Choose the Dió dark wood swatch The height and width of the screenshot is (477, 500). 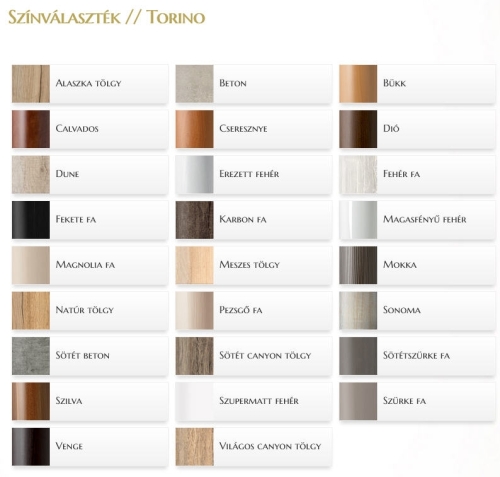358,129
